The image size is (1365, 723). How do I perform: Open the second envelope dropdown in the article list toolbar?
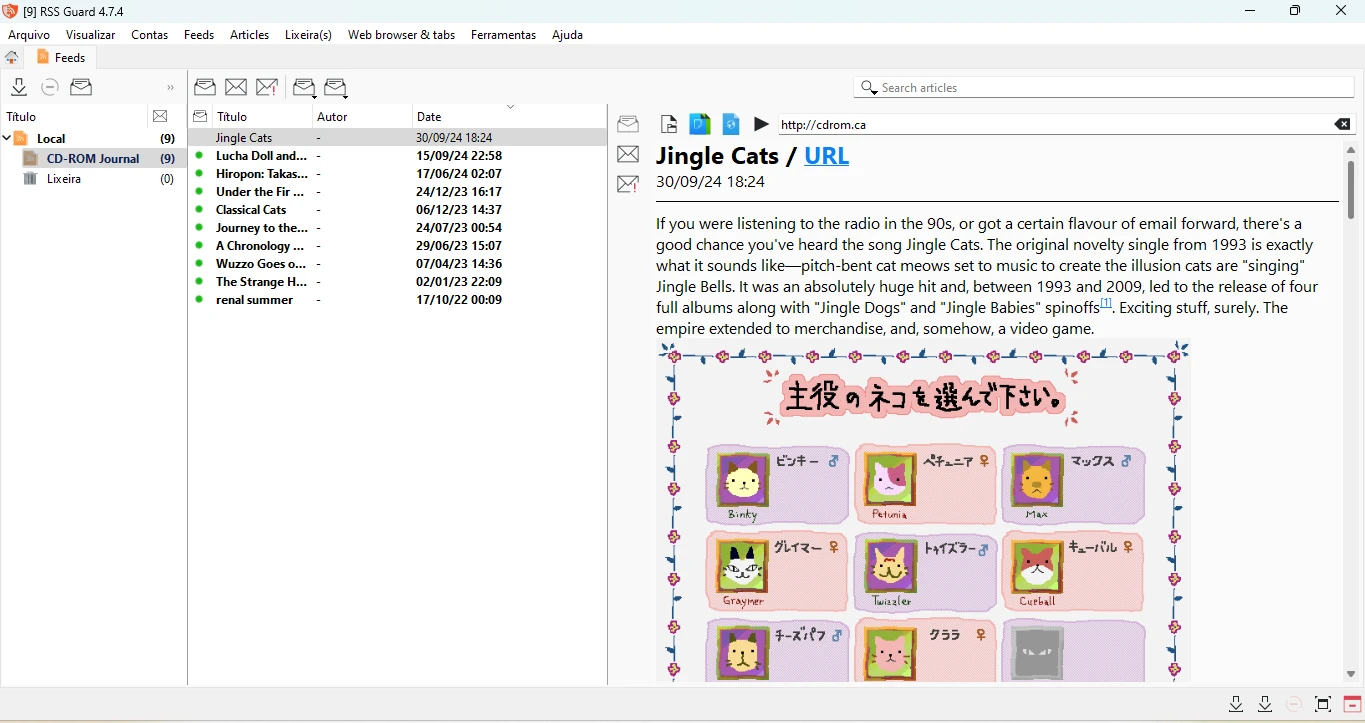coord(336,88)
